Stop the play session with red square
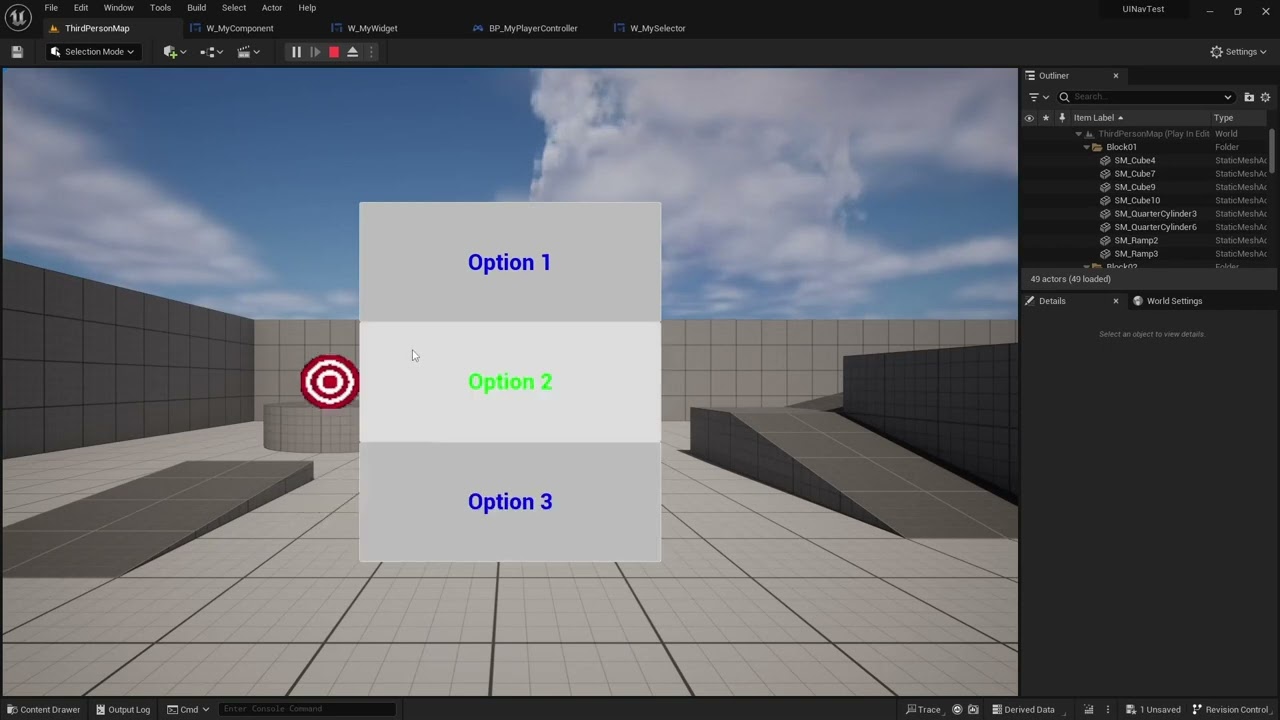The width and height of the screenshot is (1280, 720). point(334,52)
